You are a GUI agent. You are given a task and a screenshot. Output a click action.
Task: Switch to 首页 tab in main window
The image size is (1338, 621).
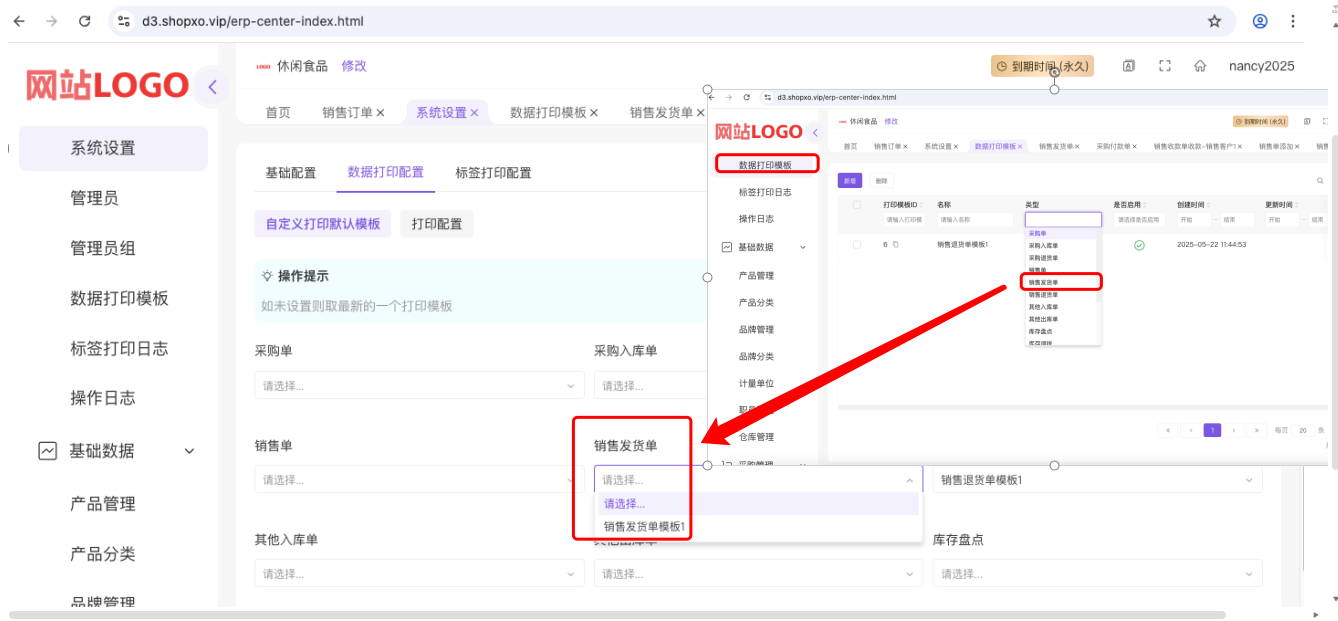pyautogui.click(x=278, y=113)
